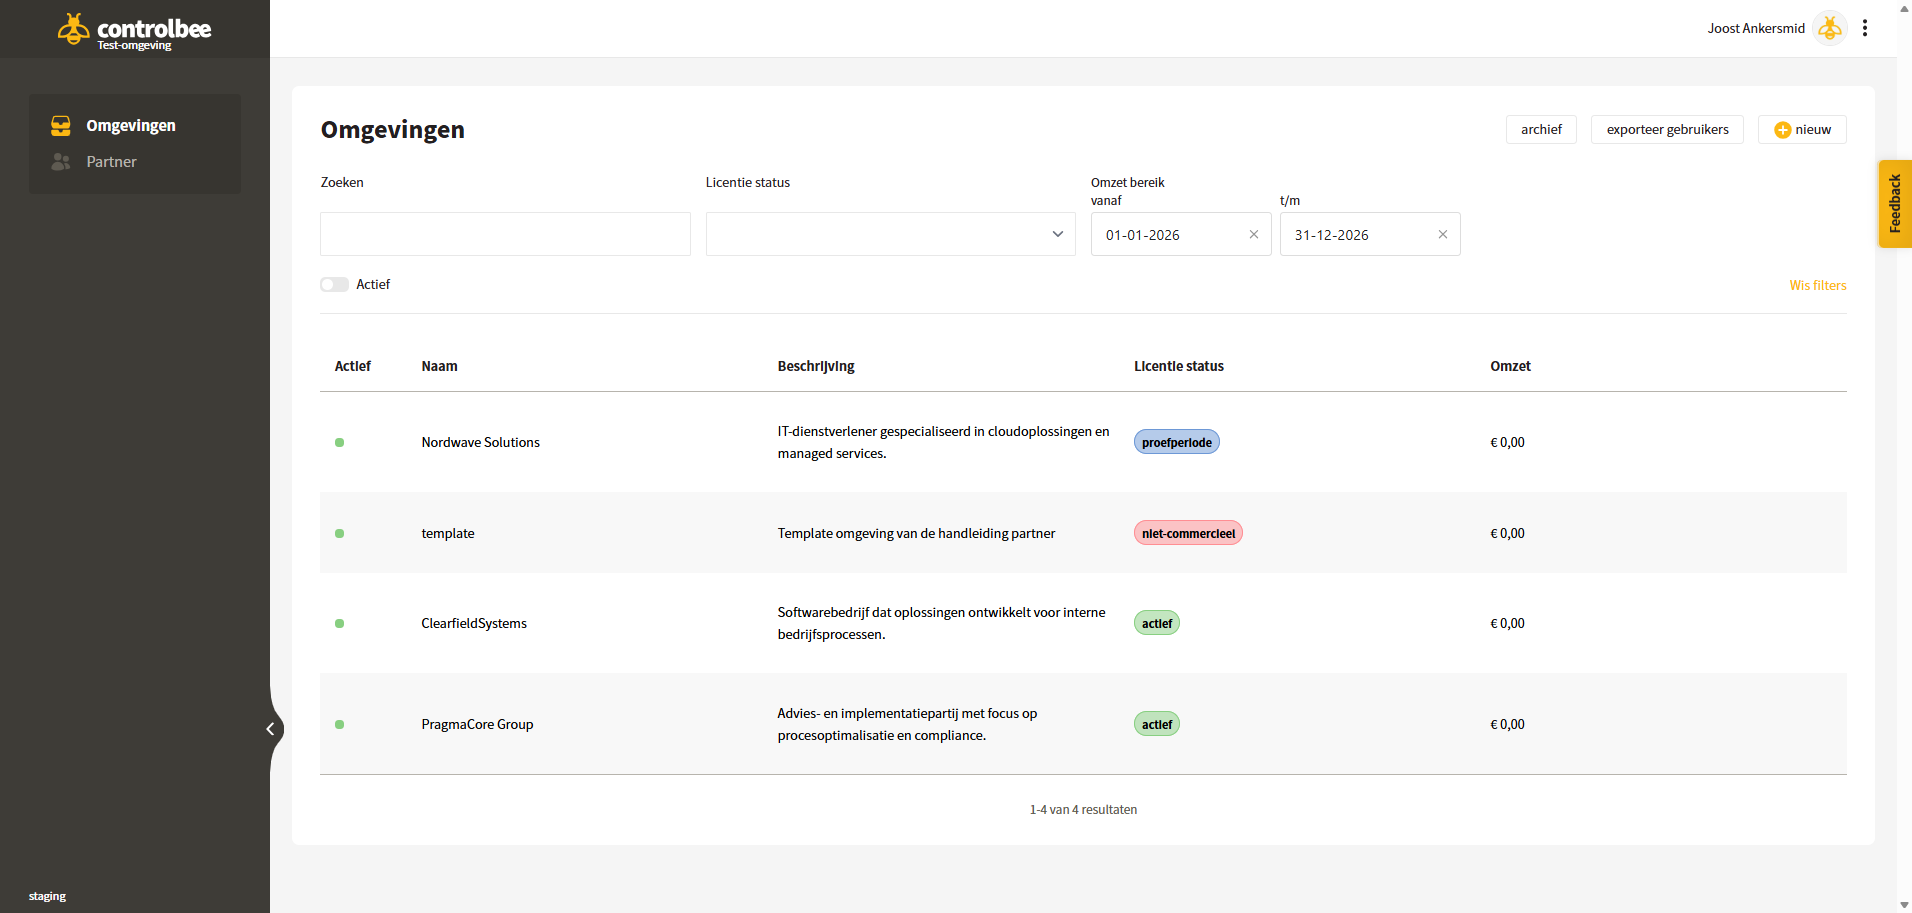Click green status dot for template row
This screenshot has height=913, width=1912.
340,533
